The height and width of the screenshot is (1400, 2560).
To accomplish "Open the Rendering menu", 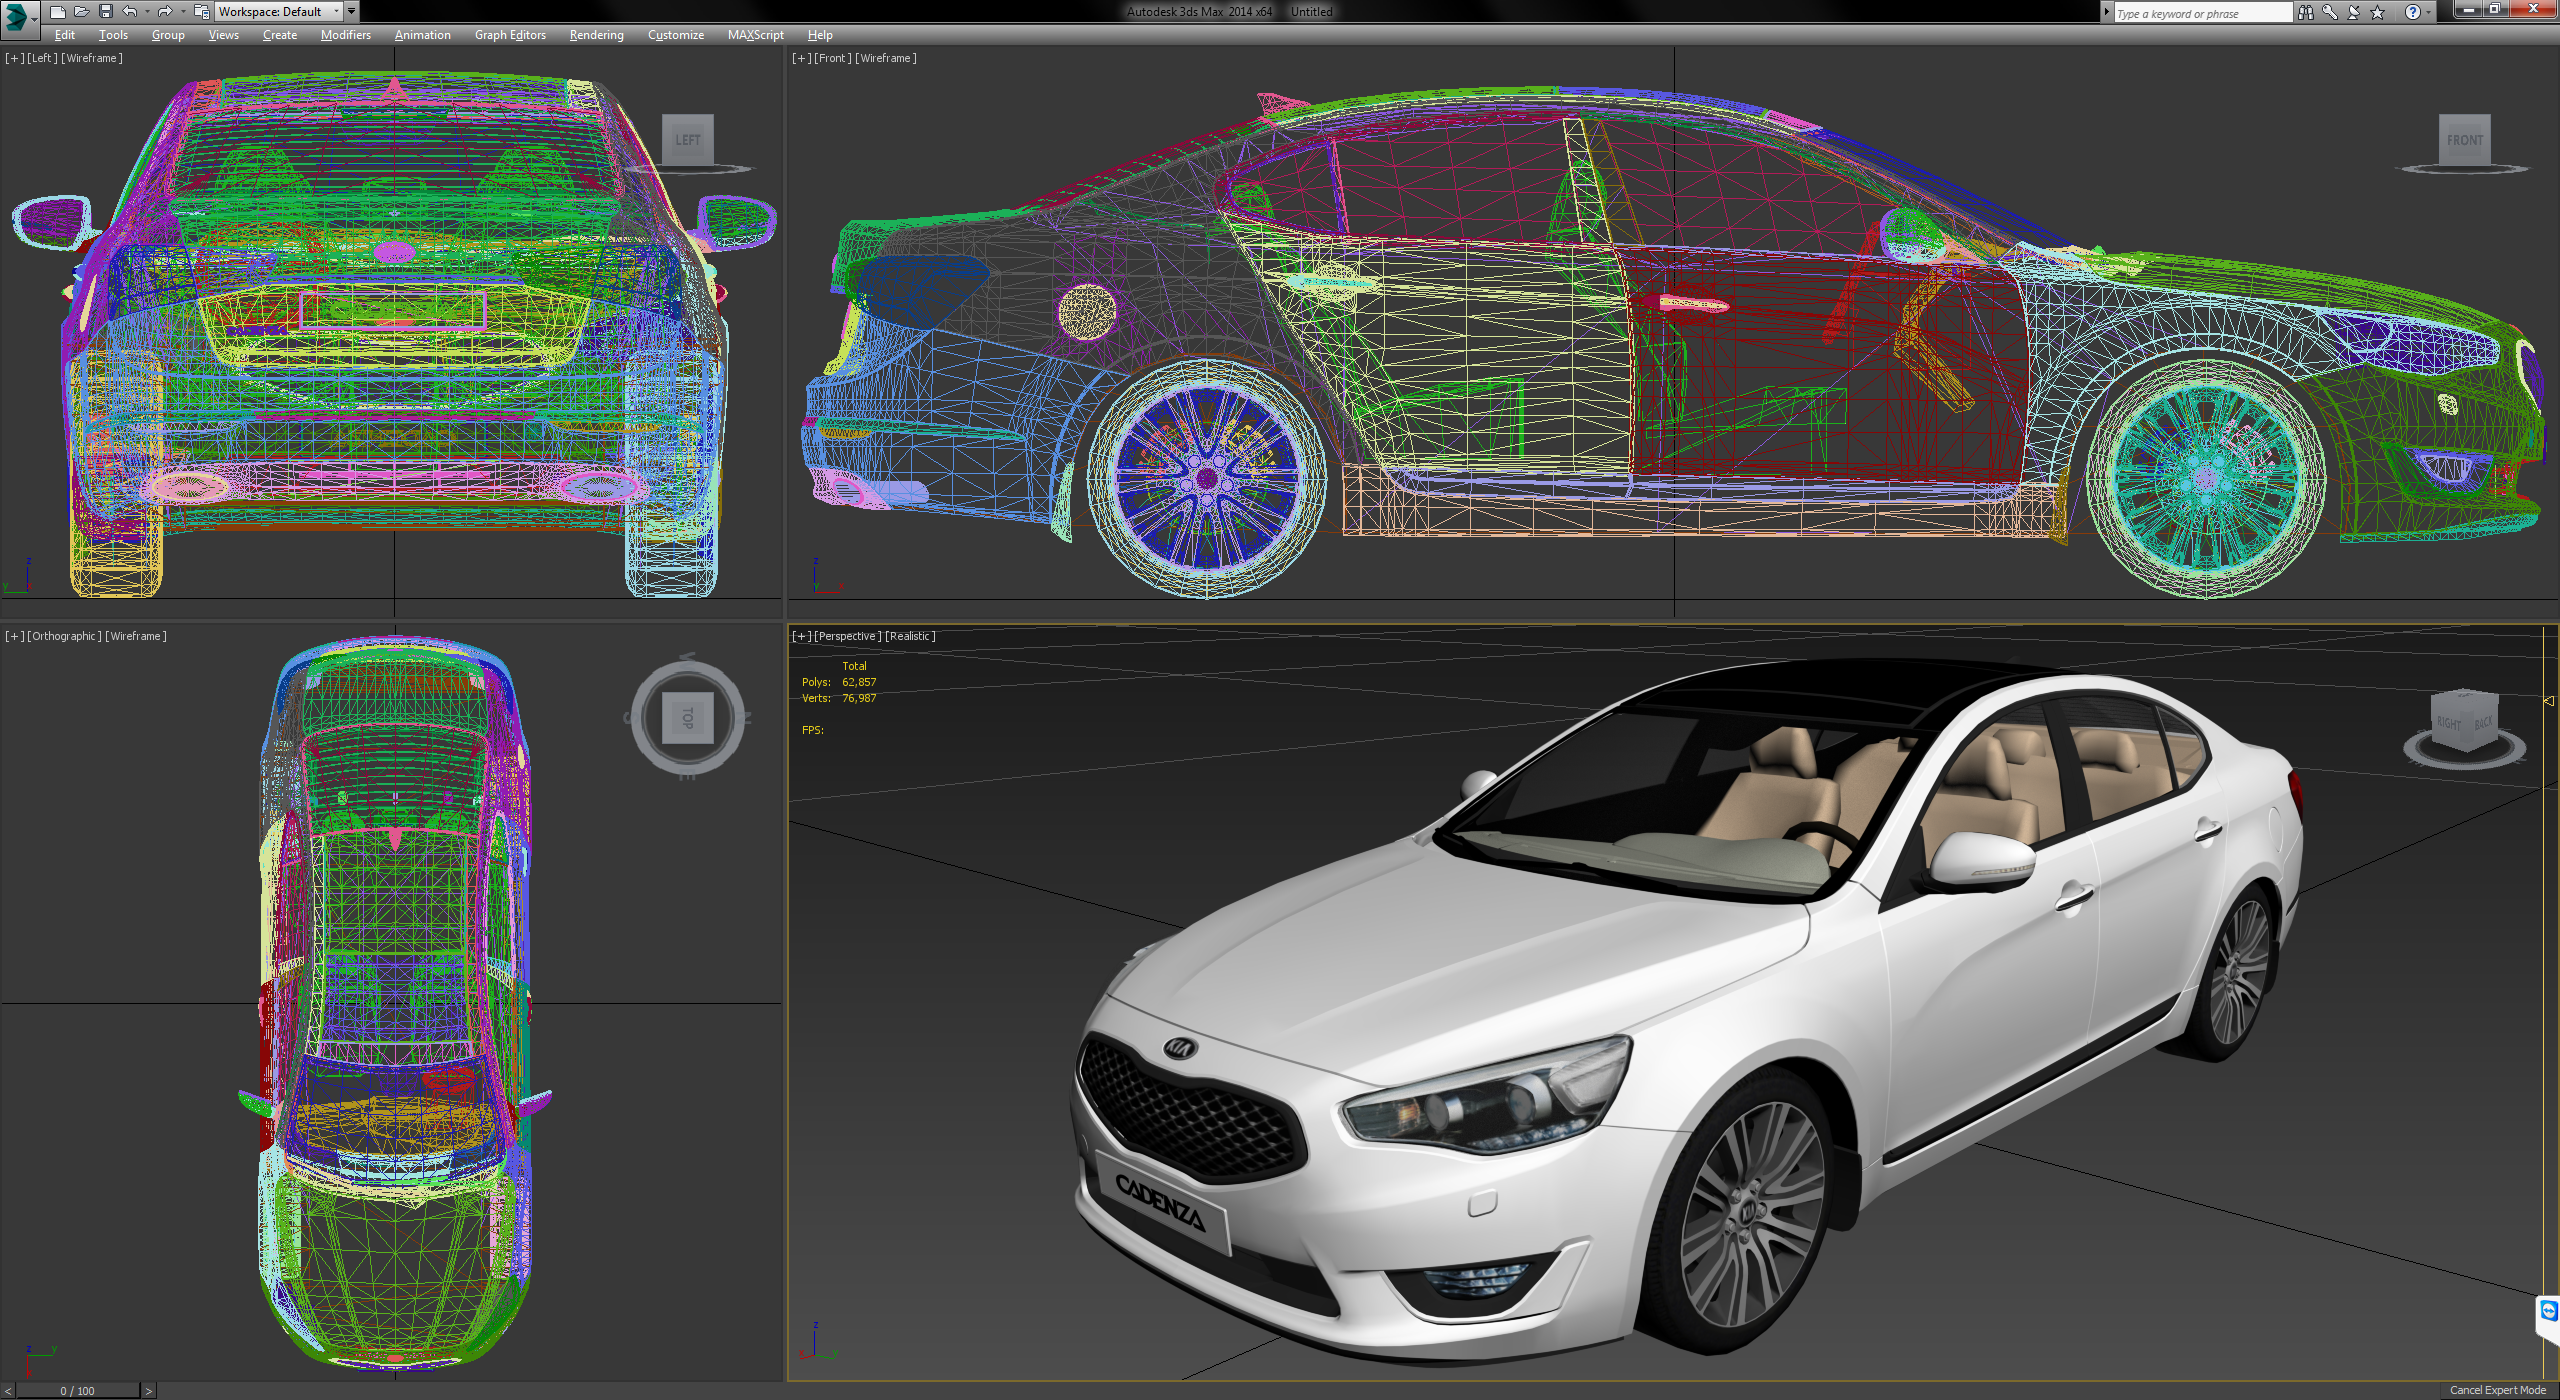I will 596,35.
